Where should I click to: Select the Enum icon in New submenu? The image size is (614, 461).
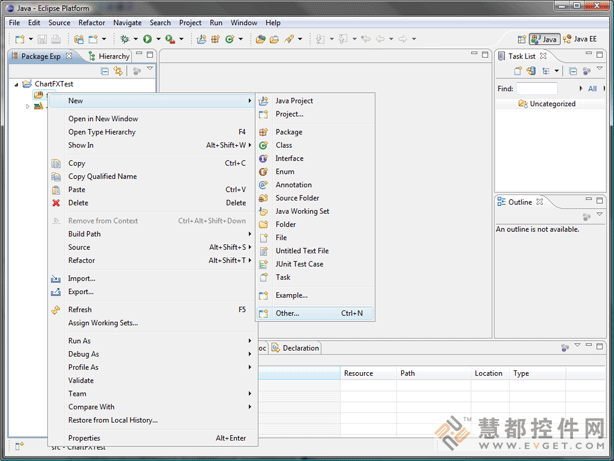click(x=264, y=172)
